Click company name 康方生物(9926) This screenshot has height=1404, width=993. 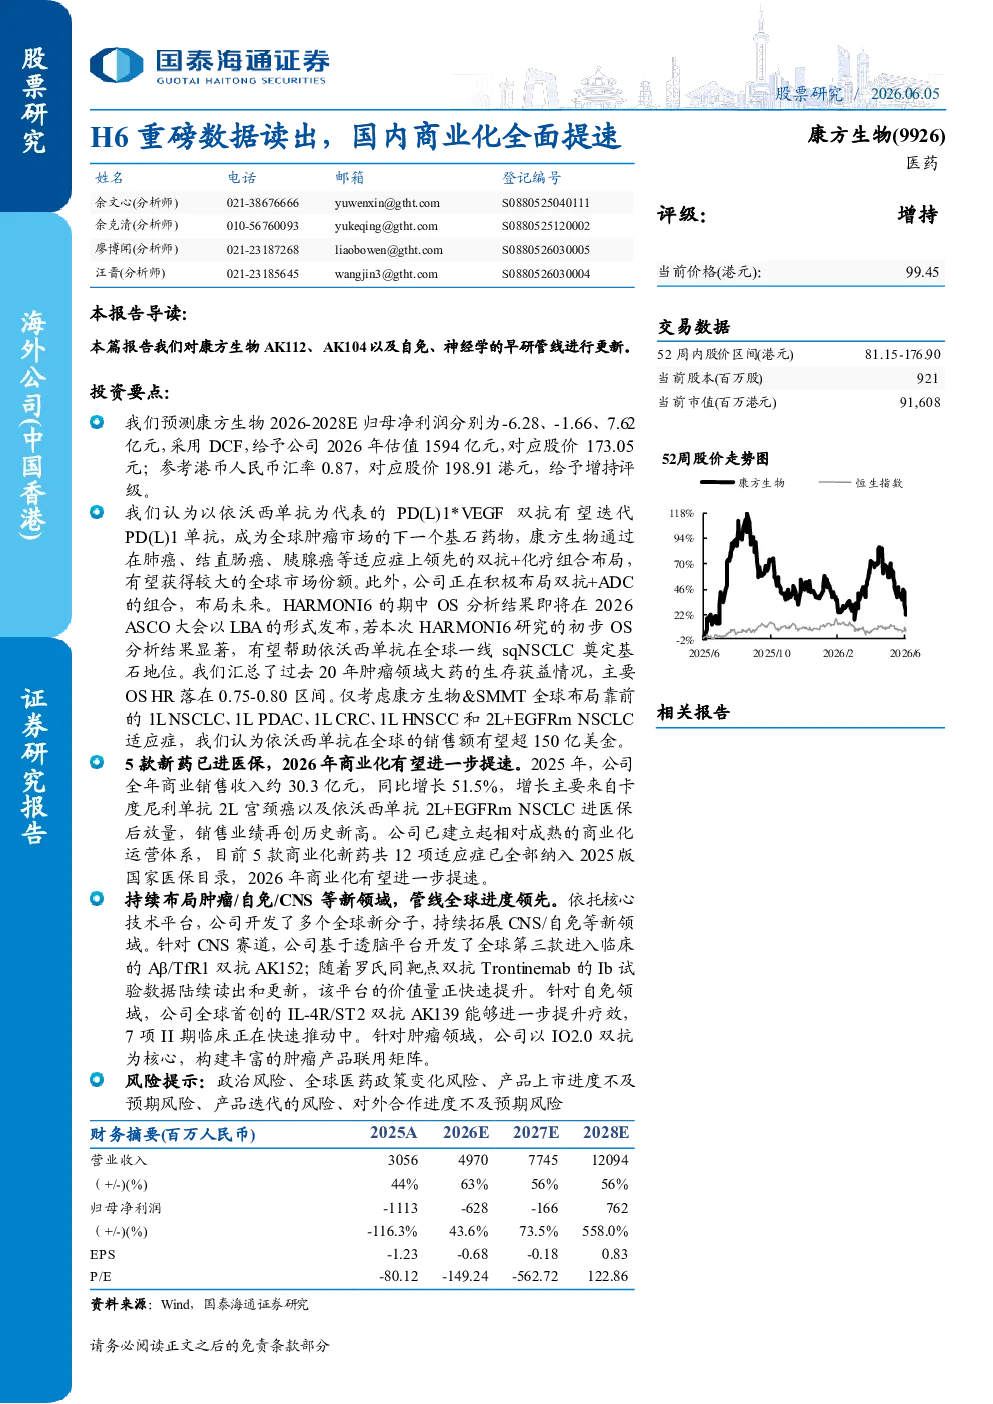pyautogui.click(x=876, y=135)
